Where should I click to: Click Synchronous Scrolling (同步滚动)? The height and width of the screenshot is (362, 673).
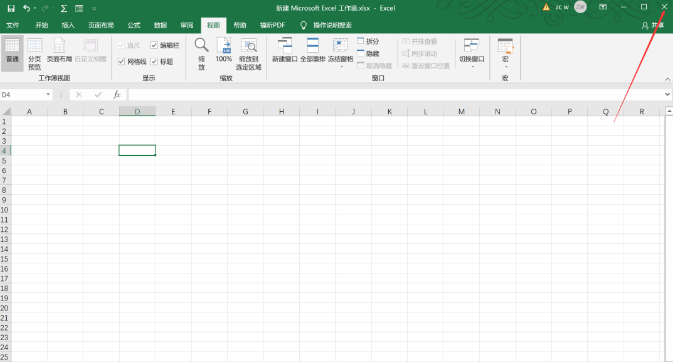tap(419, 54)
